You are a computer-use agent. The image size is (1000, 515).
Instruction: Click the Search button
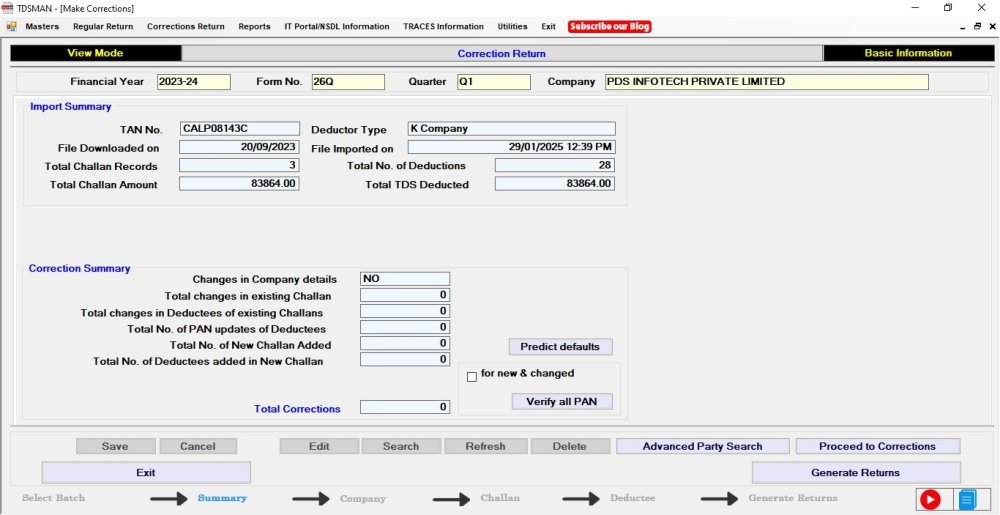[x=401, y=446]
